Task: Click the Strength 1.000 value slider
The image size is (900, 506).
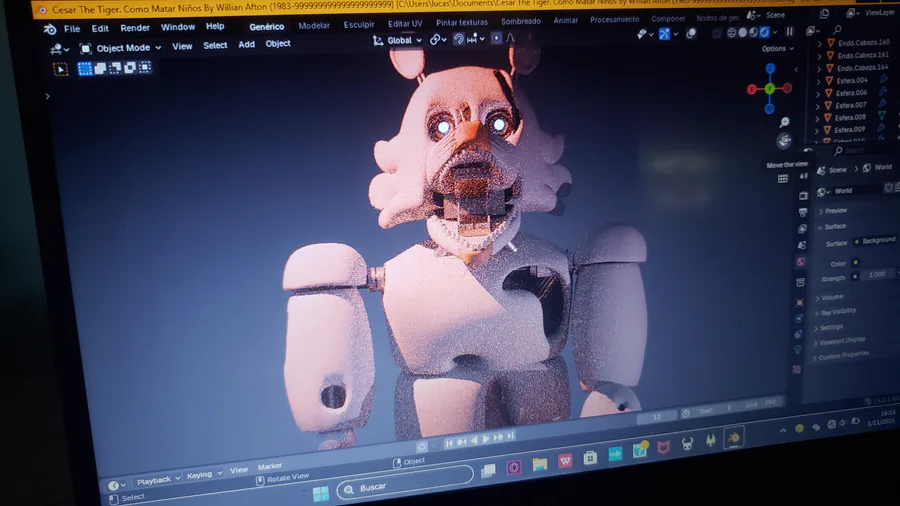Action: pos(876,275)
